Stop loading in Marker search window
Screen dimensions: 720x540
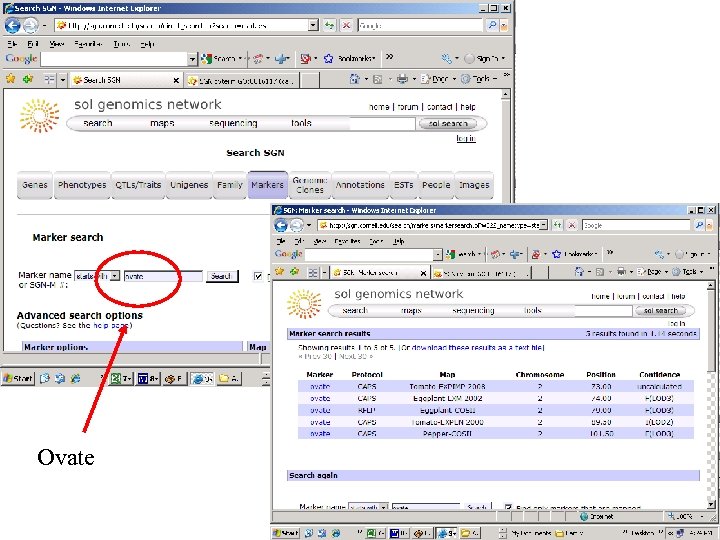click(572, 225)
